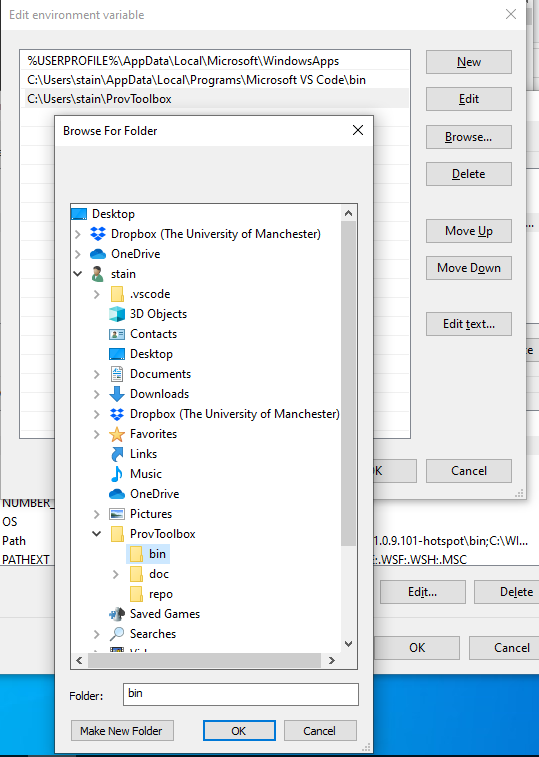Select the C:\Users\stain\ProvToolbox path entry
The height and width of the screenshot is (757, 539).
click(x=215, y=99)
